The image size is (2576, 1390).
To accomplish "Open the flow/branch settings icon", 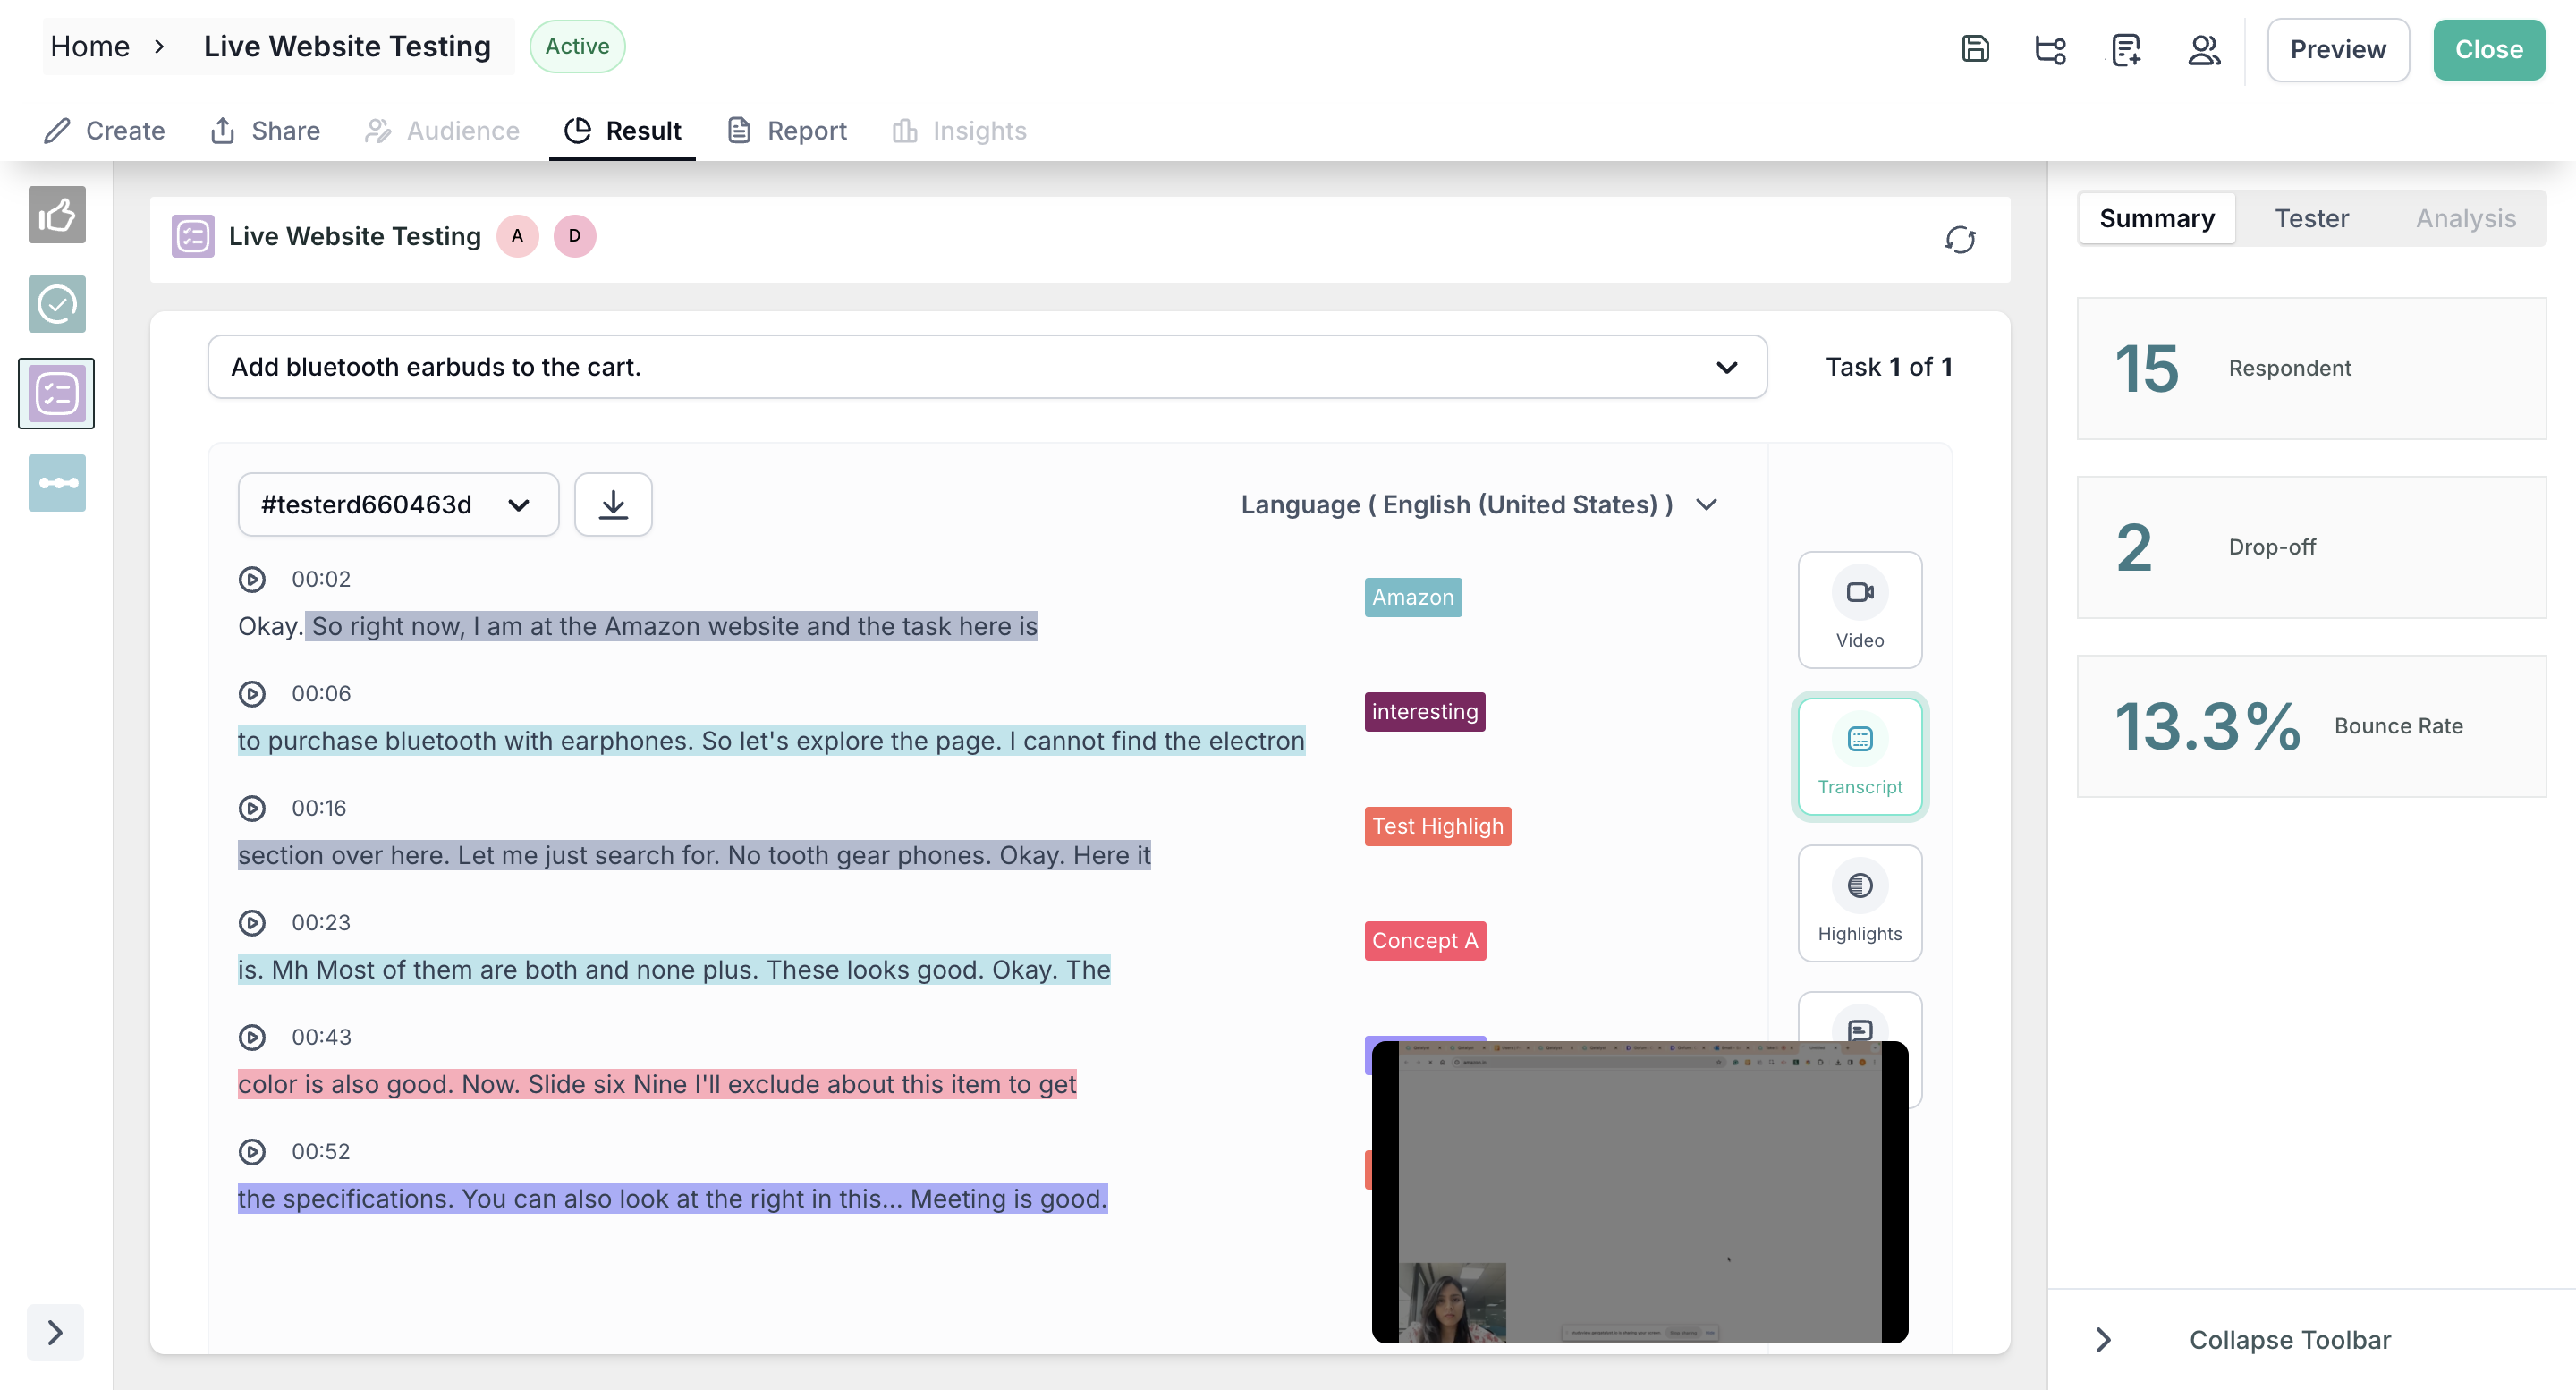I will (2050, 49).
